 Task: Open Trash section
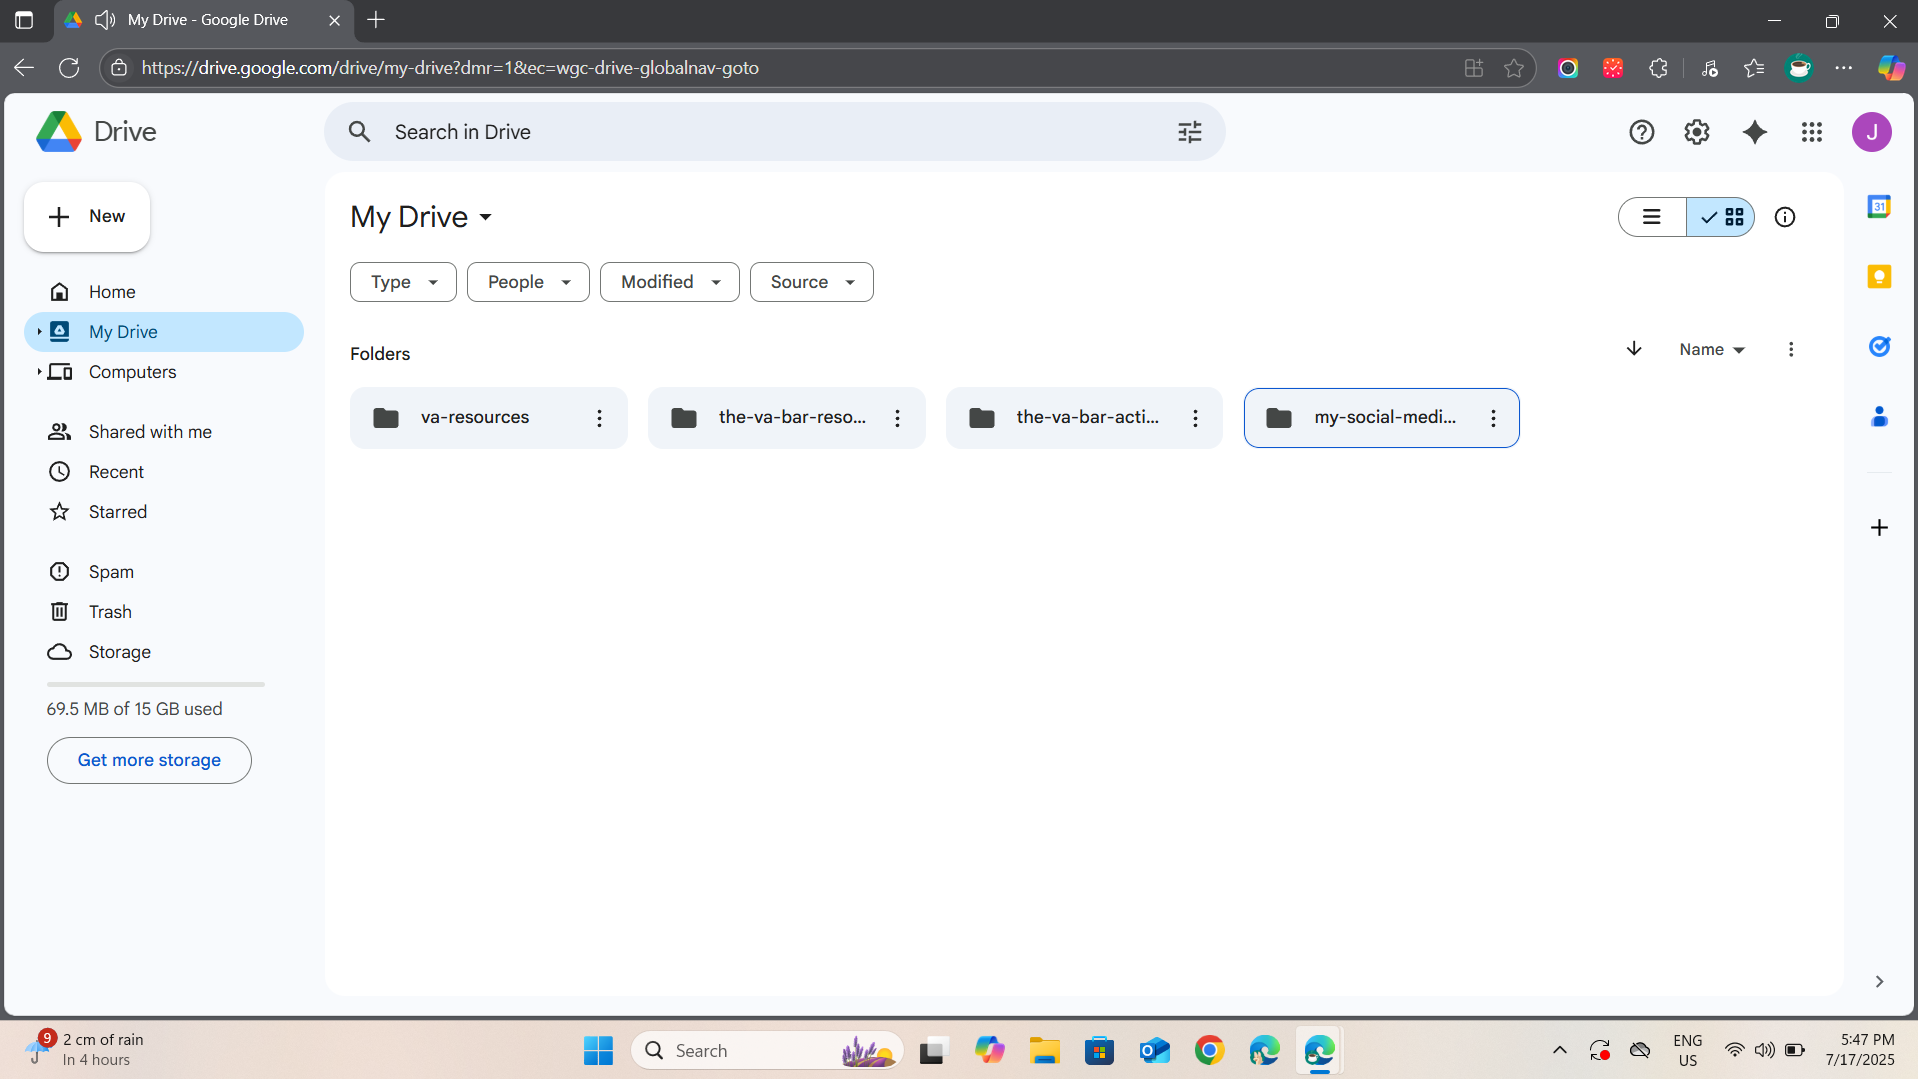164,612
